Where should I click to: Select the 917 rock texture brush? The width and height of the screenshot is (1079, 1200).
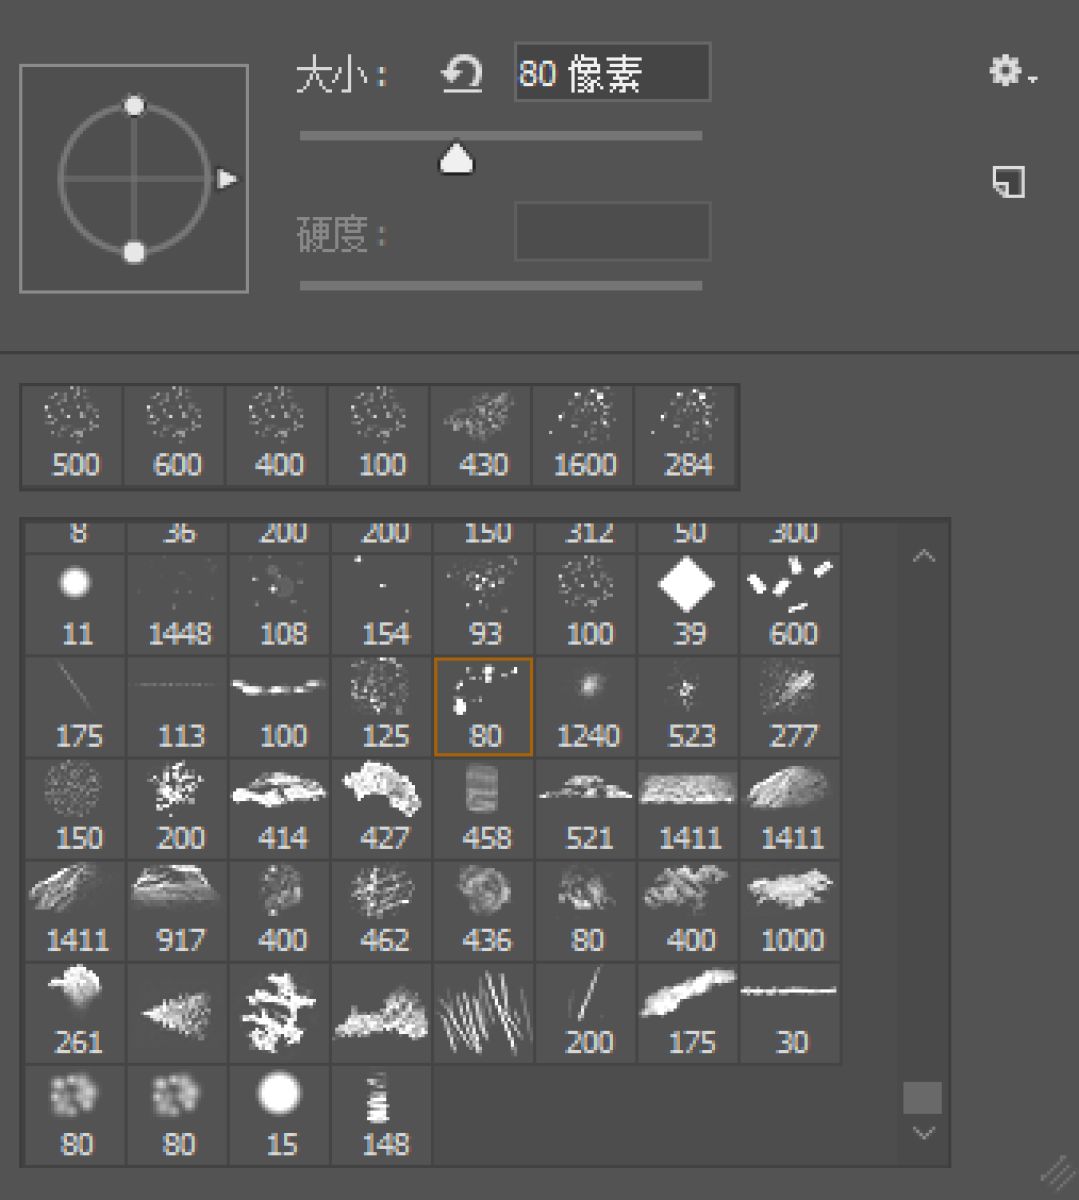point(179,911)
